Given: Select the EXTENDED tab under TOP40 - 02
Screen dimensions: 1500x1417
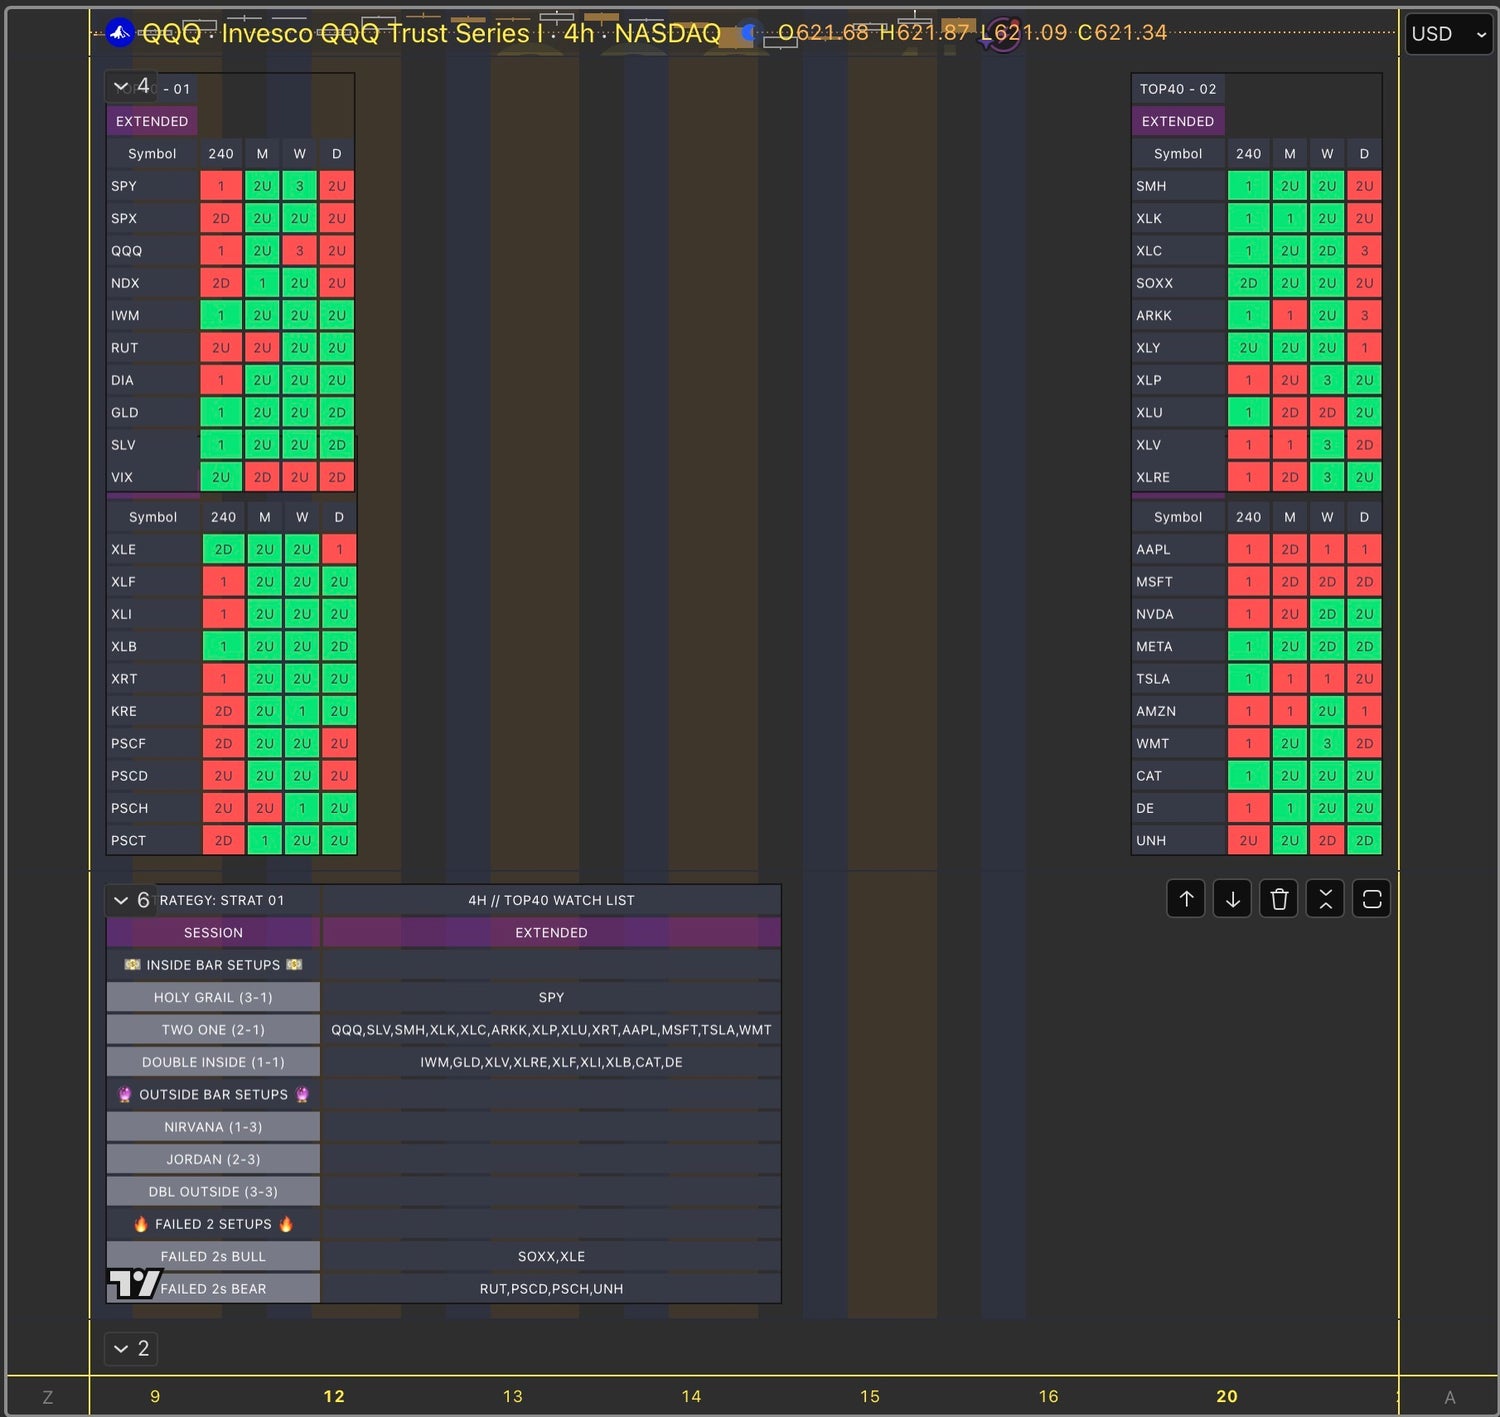Looking at the screenshot, I should (x=1177, y=121).
